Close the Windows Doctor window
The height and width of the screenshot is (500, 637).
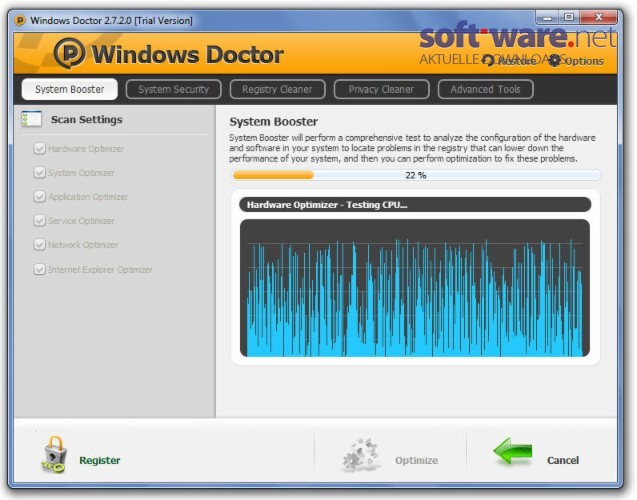point(598,17)
